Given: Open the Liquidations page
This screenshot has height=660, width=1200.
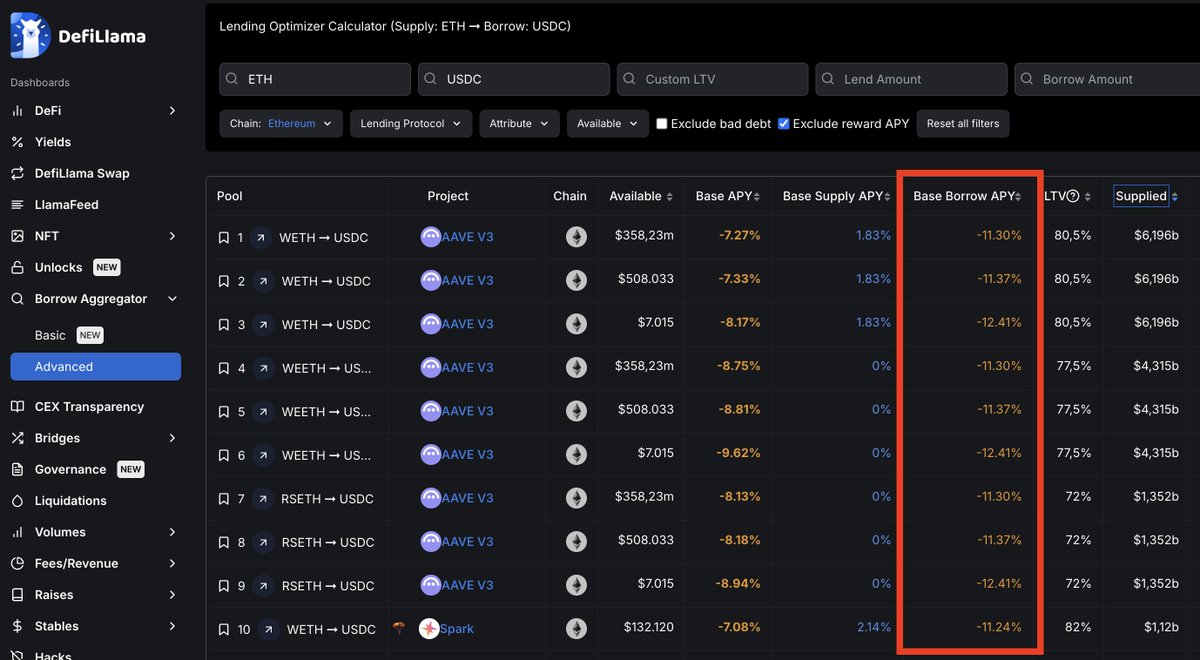Looking at the screenshot, I should click(70, 501).
